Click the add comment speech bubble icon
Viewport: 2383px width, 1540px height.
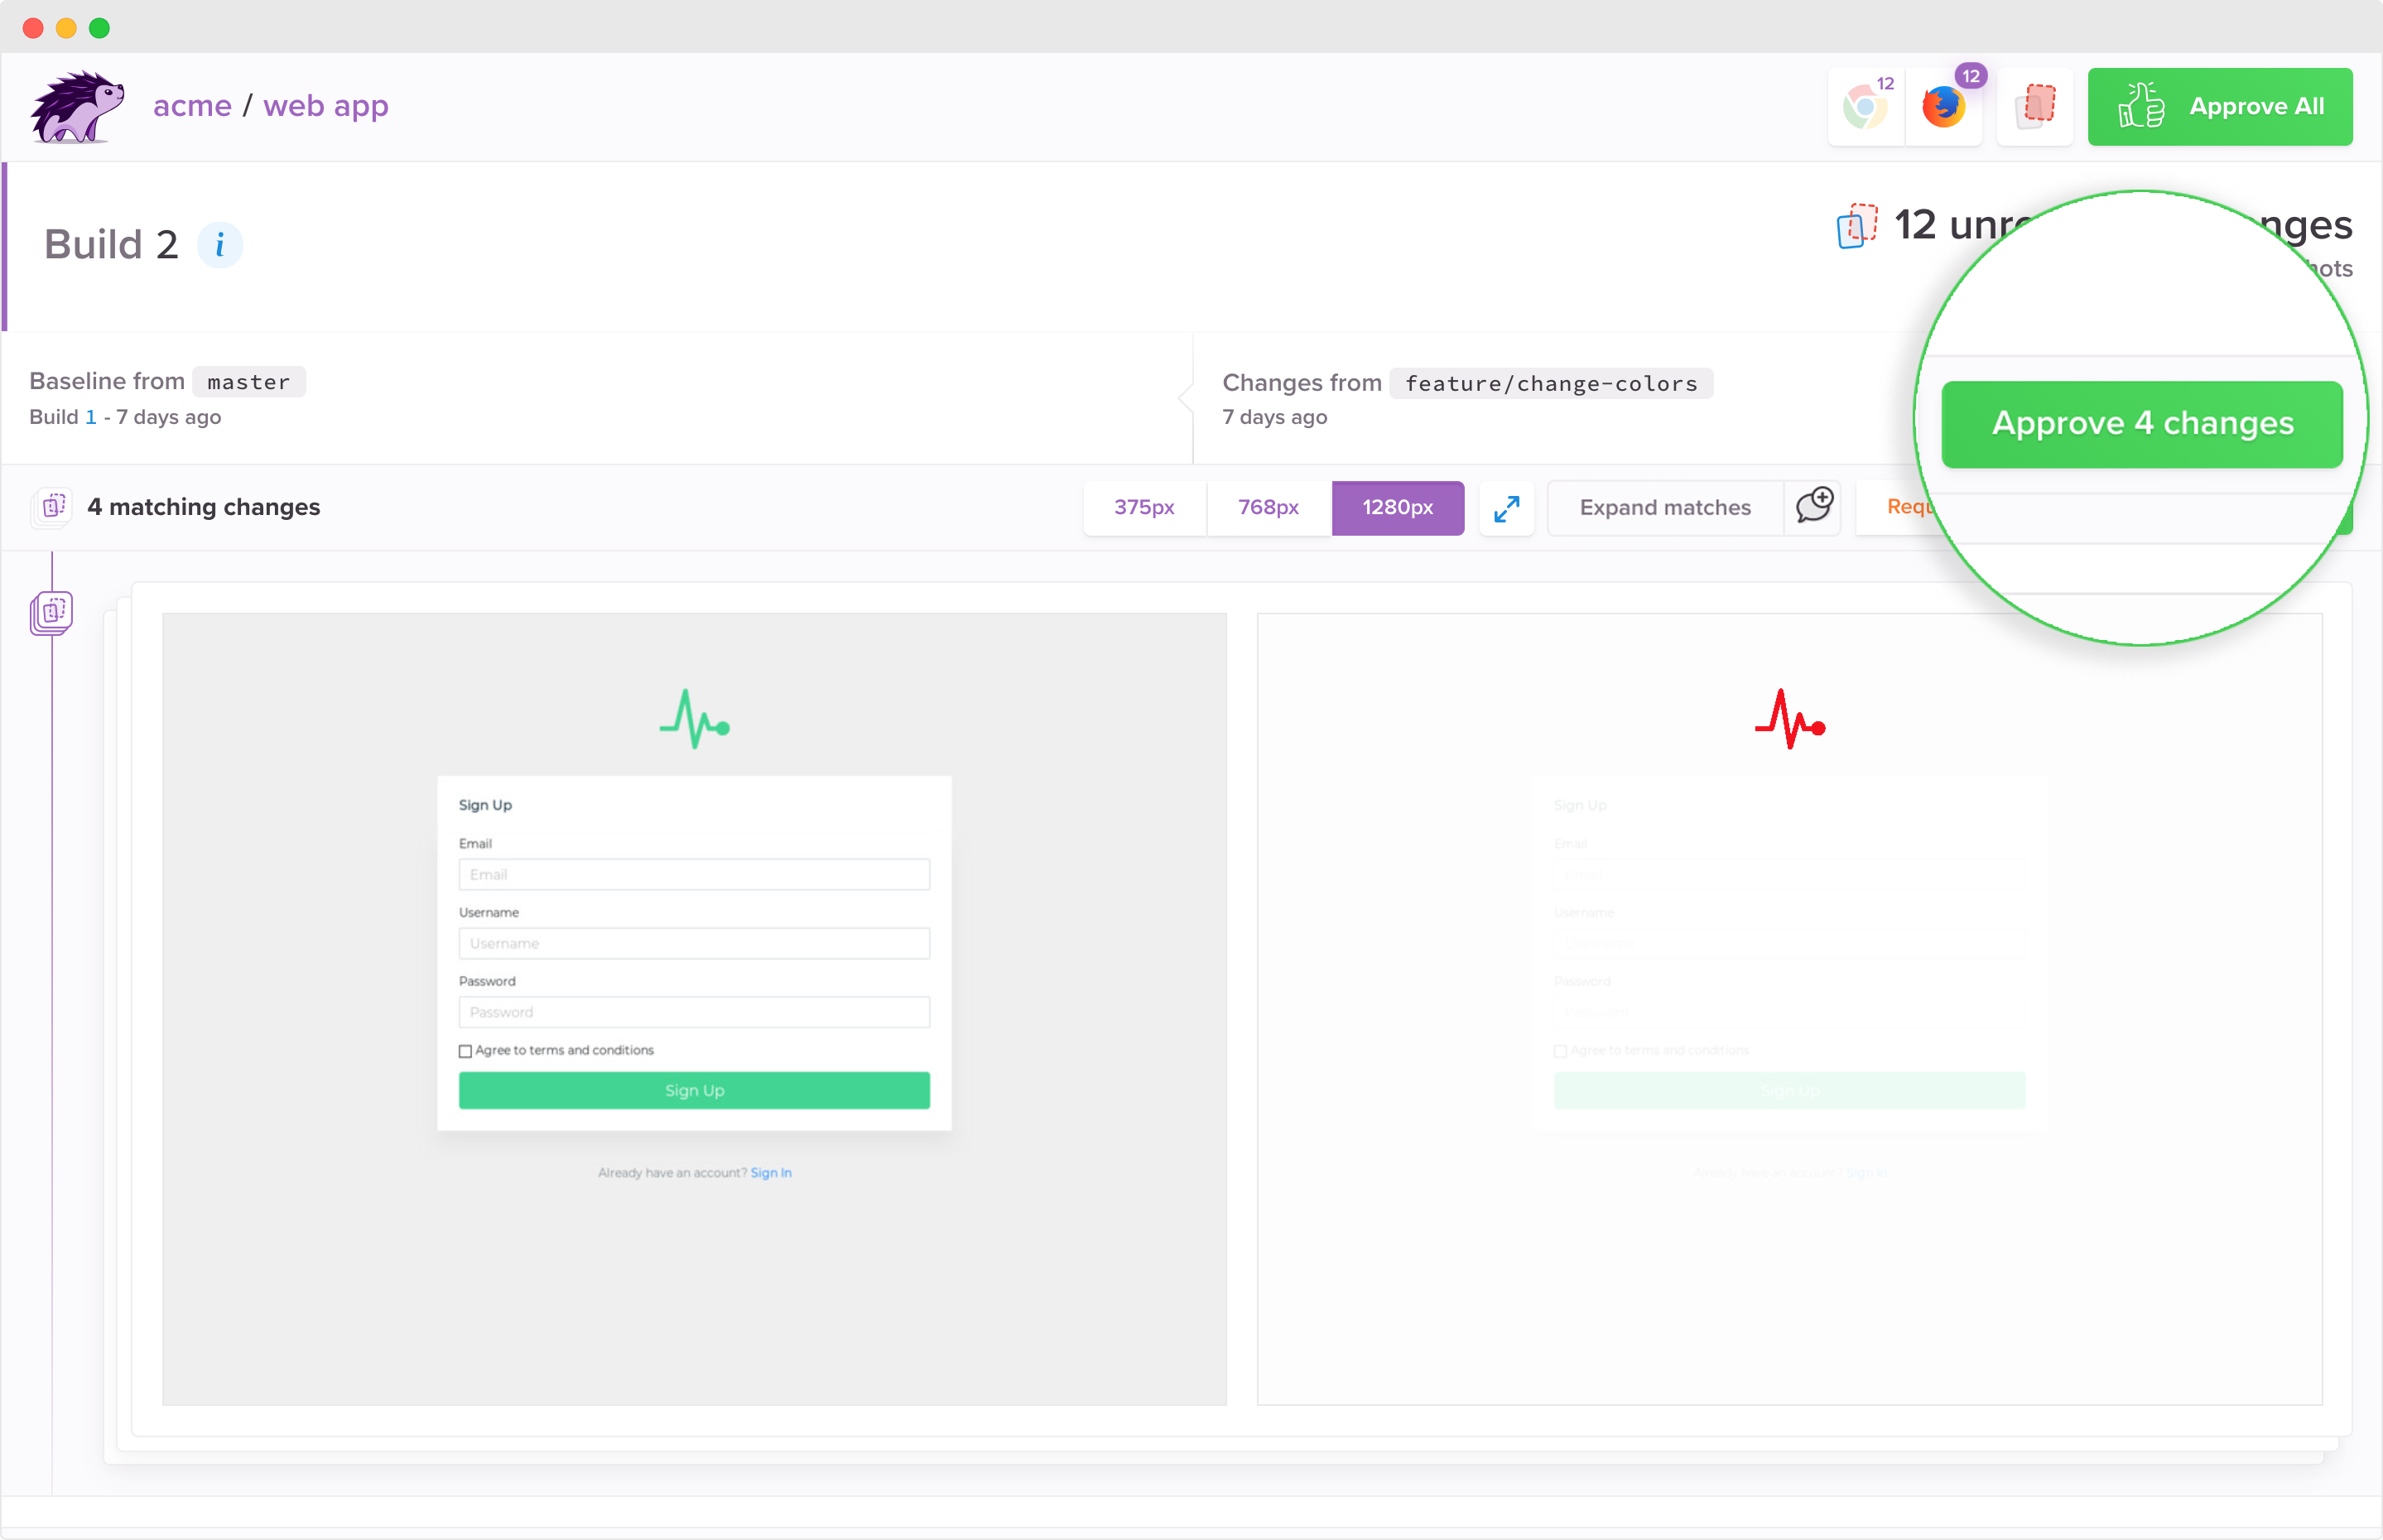point(1813,507)
